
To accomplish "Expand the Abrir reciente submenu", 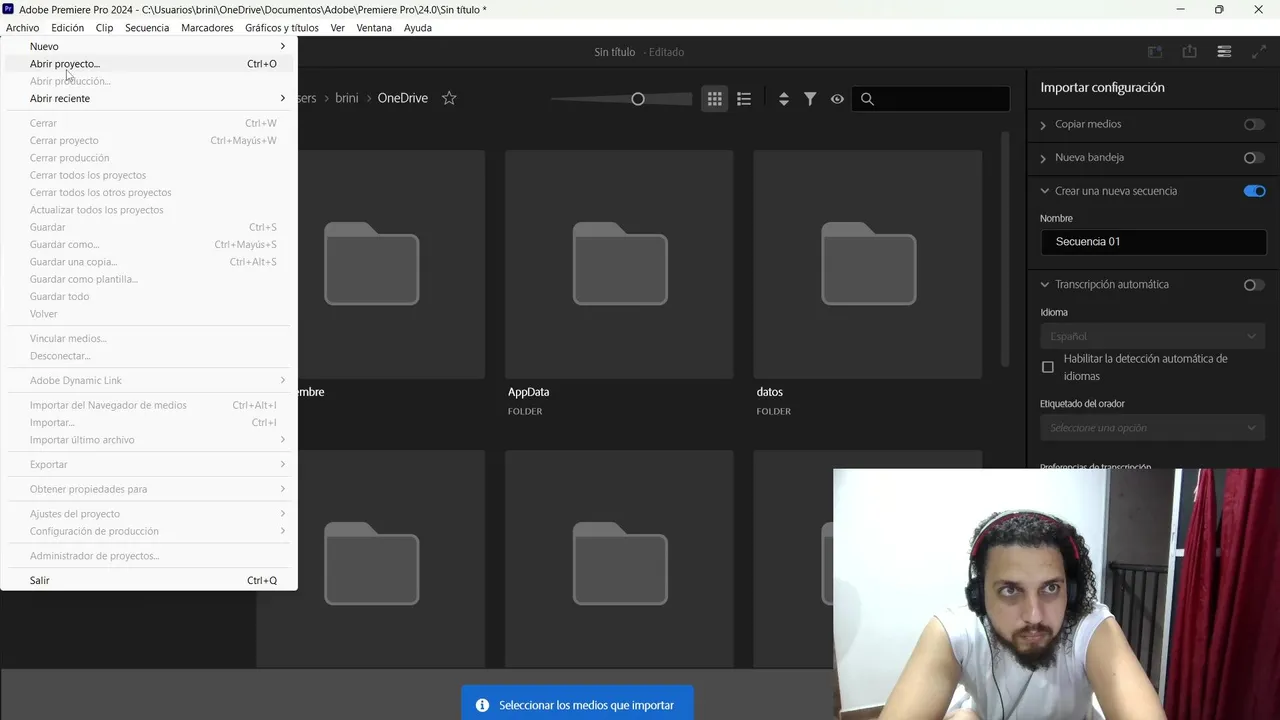I will point(149,98).
